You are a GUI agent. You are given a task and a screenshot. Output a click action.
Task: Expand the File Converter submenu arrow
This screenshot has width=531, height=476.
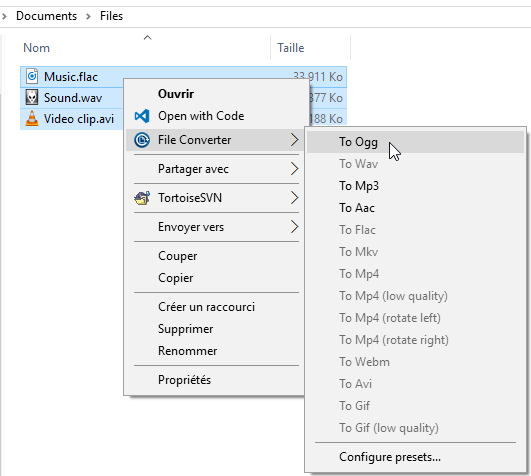(x=294, y=140)
